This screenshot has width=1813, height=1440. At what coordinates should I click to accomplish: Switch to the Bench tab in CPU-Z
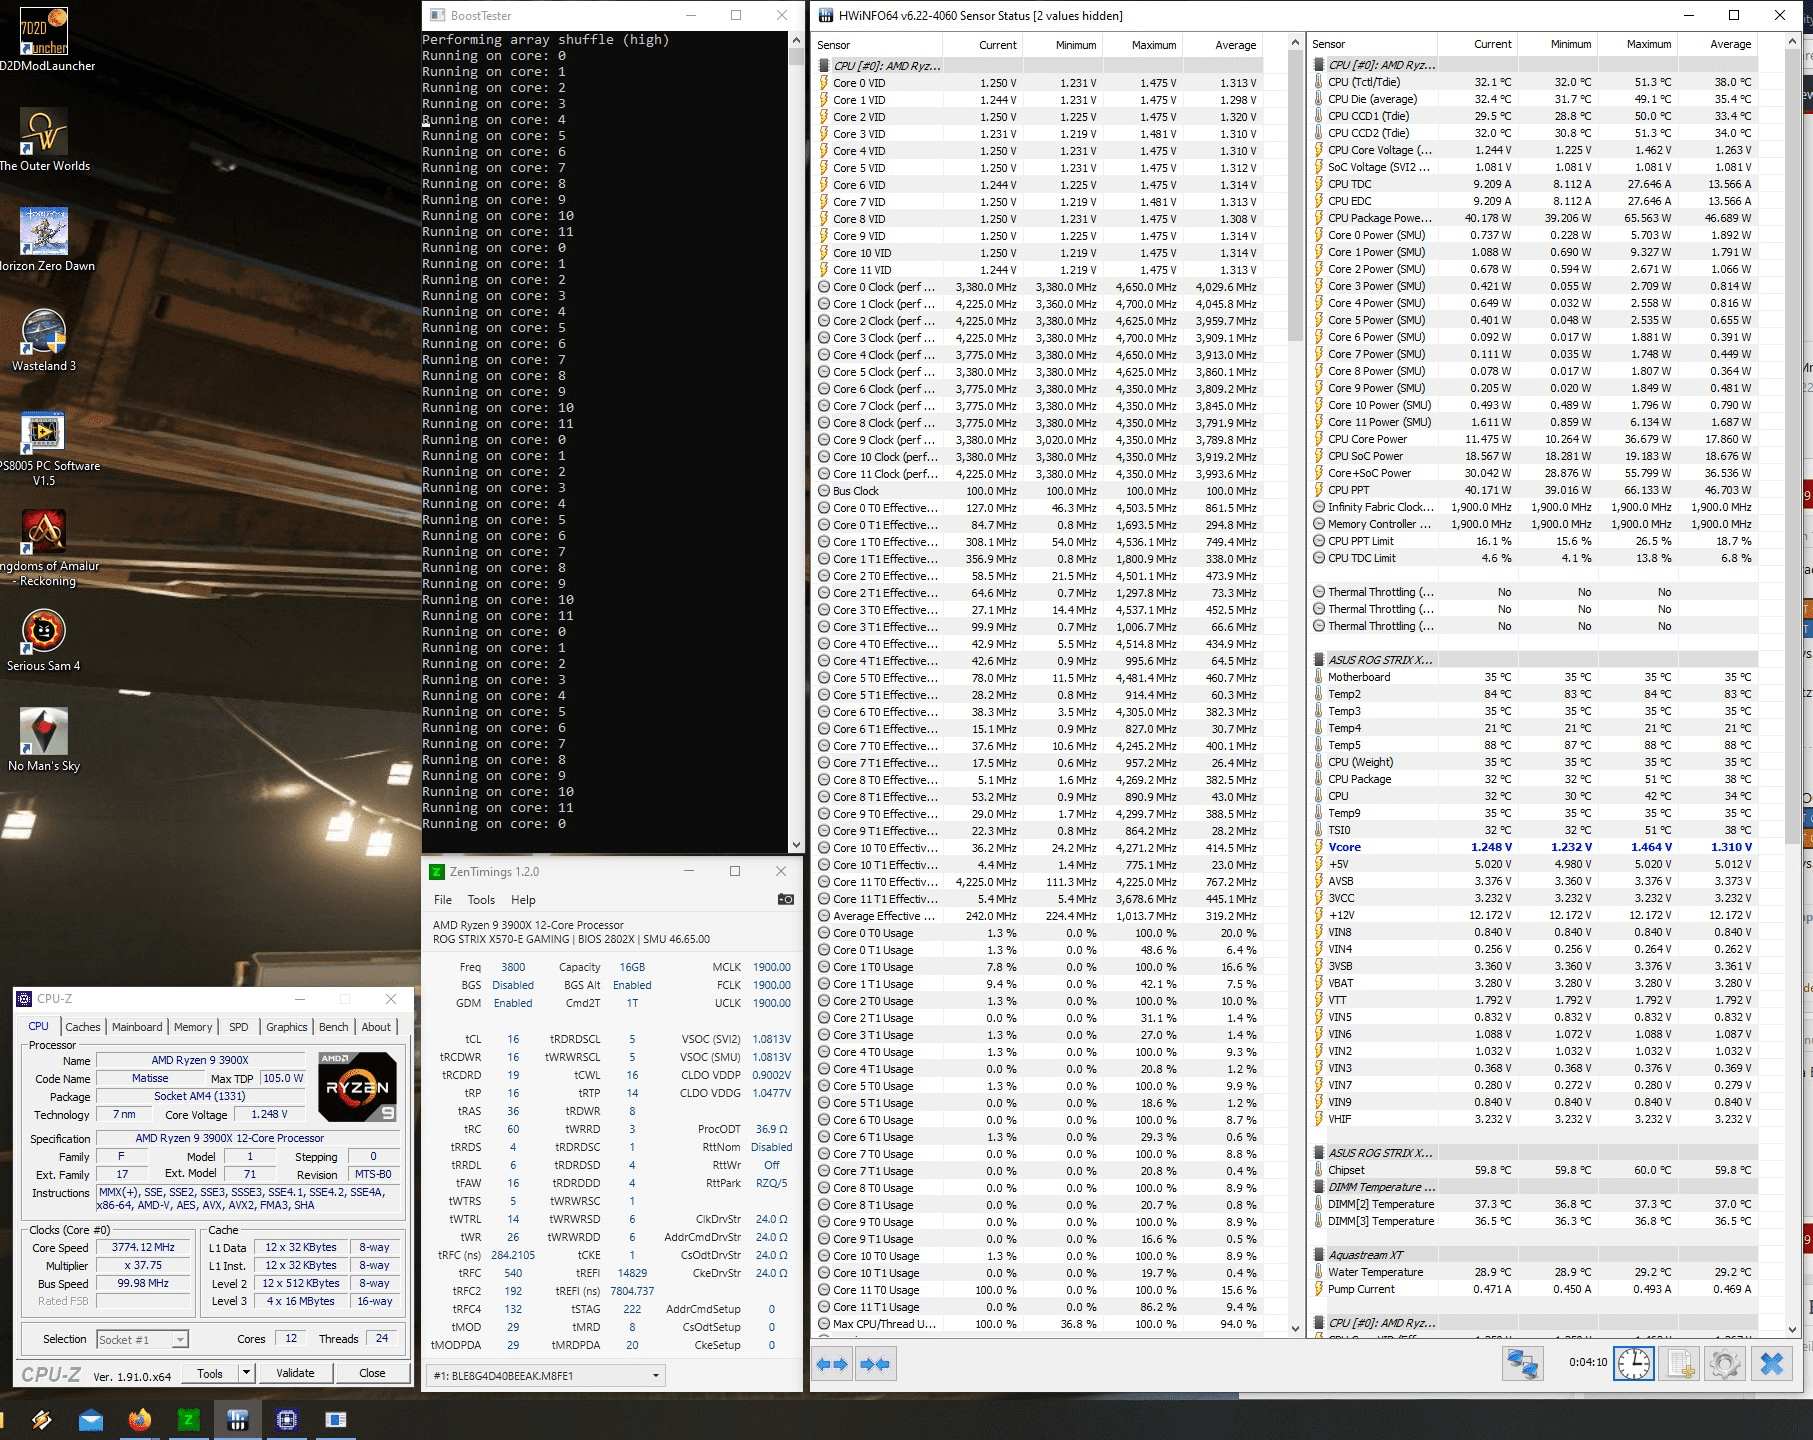tap(334, 1027)
